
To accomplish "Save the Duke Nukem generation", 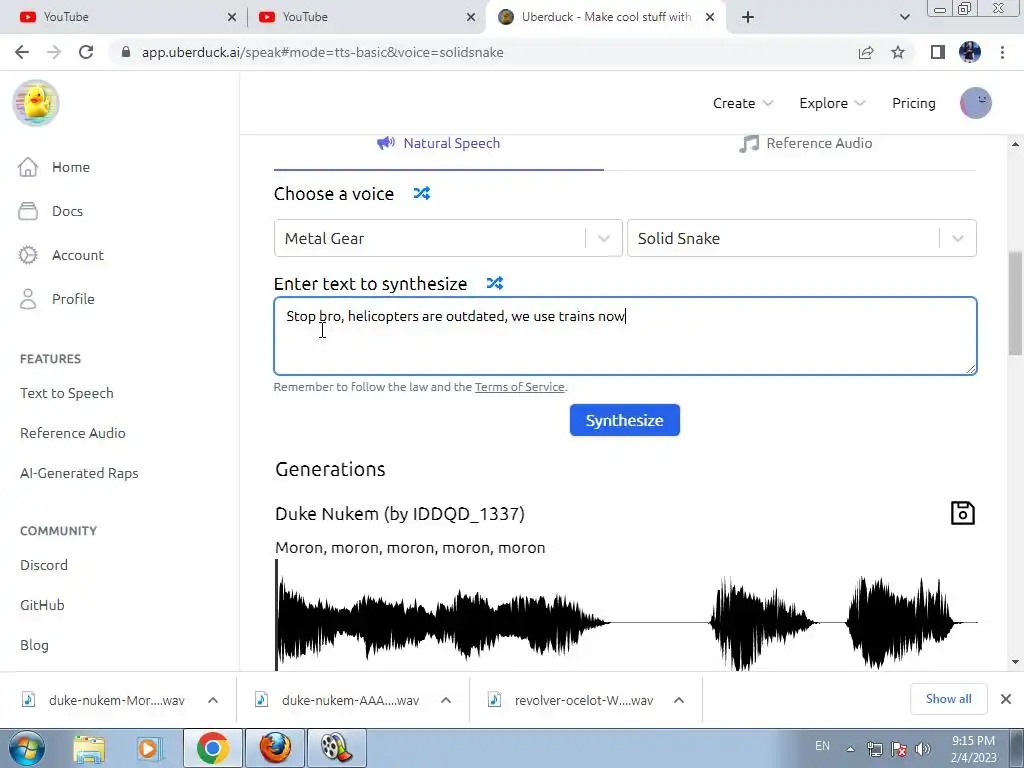I will (x=962, y=513).
